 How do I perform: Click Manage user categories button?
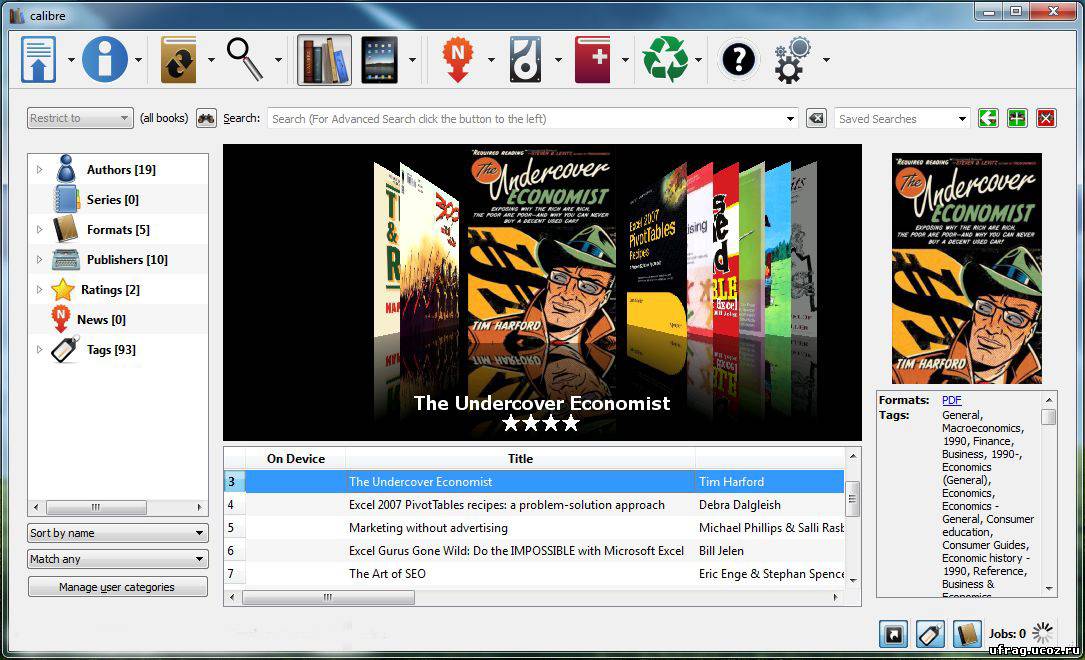tap(117, 587)
